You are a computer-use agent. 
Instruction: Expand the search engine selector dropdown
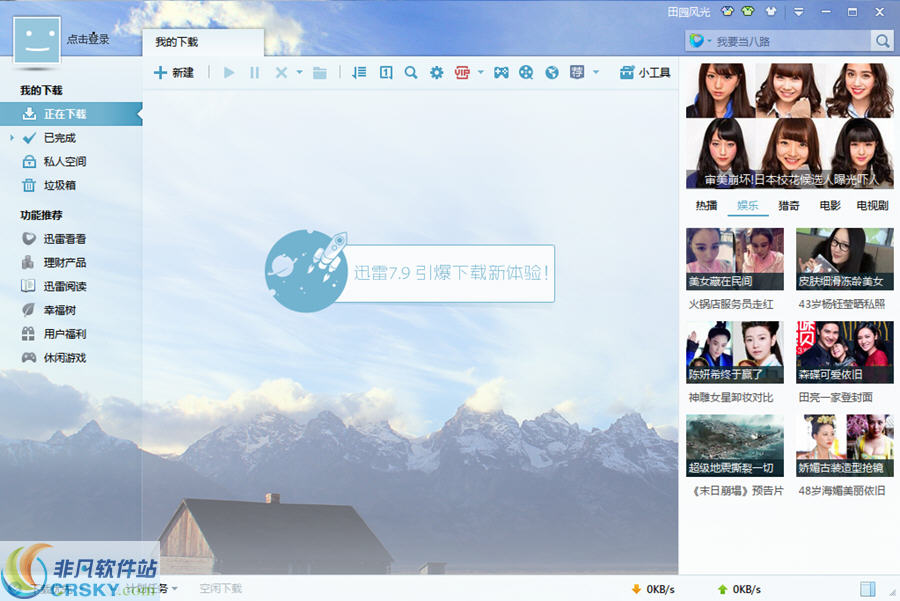[709, 41]
